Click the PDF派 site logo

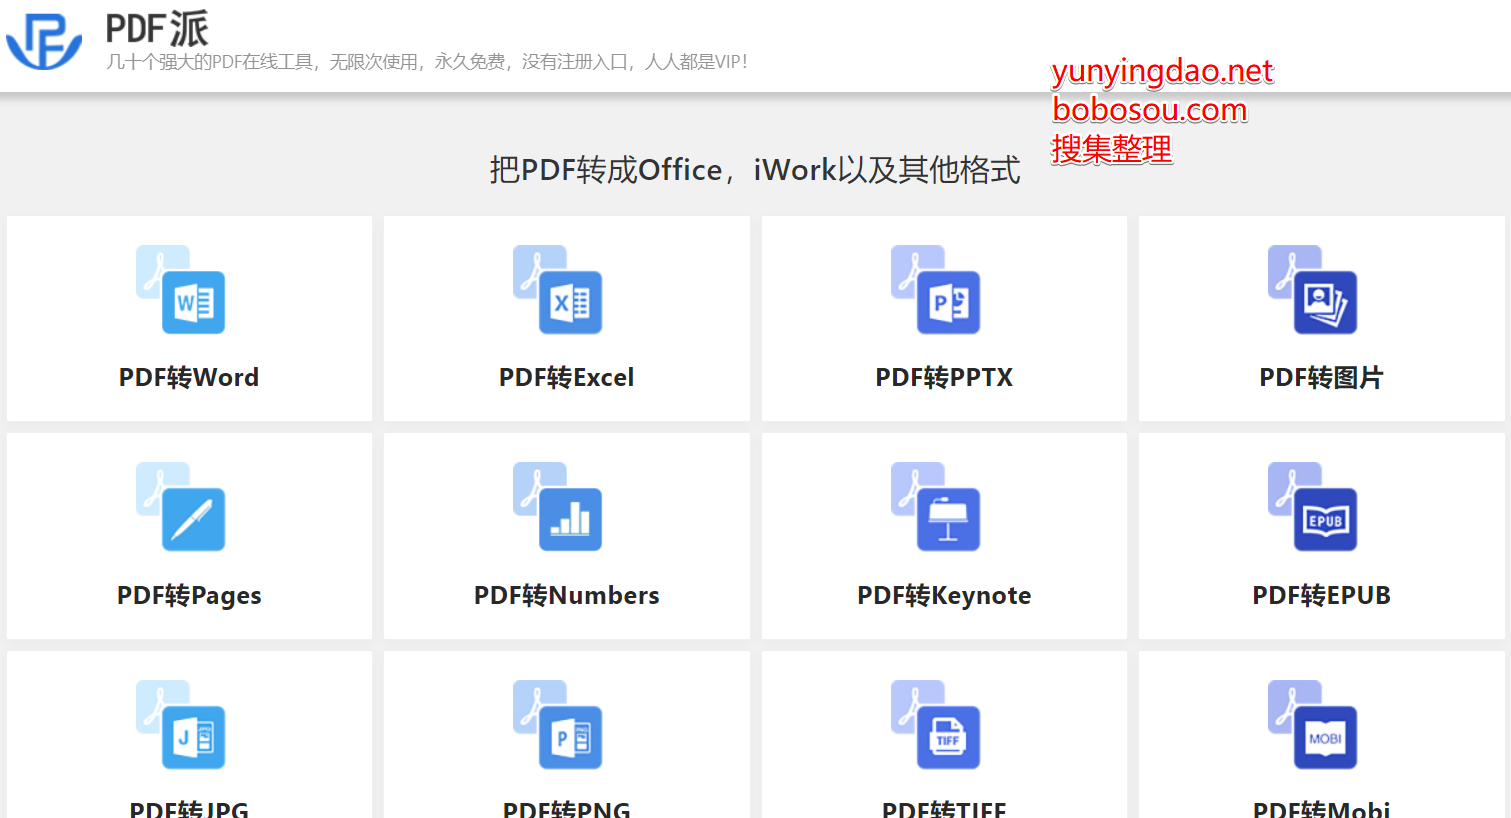click(x=42, y=42)
